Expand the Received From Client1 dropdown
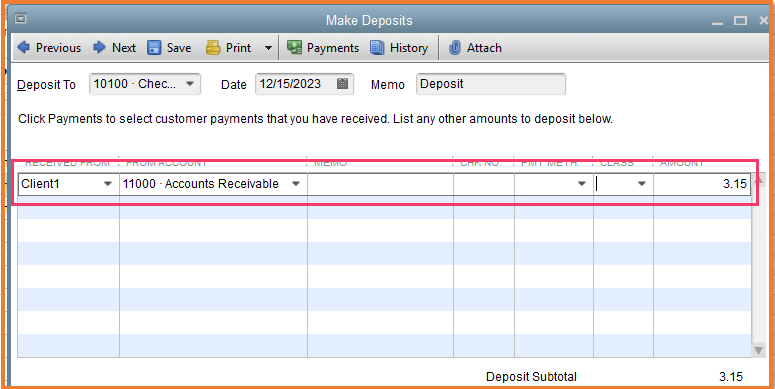This screenshot has width=775, height=389. coord(107,184)
